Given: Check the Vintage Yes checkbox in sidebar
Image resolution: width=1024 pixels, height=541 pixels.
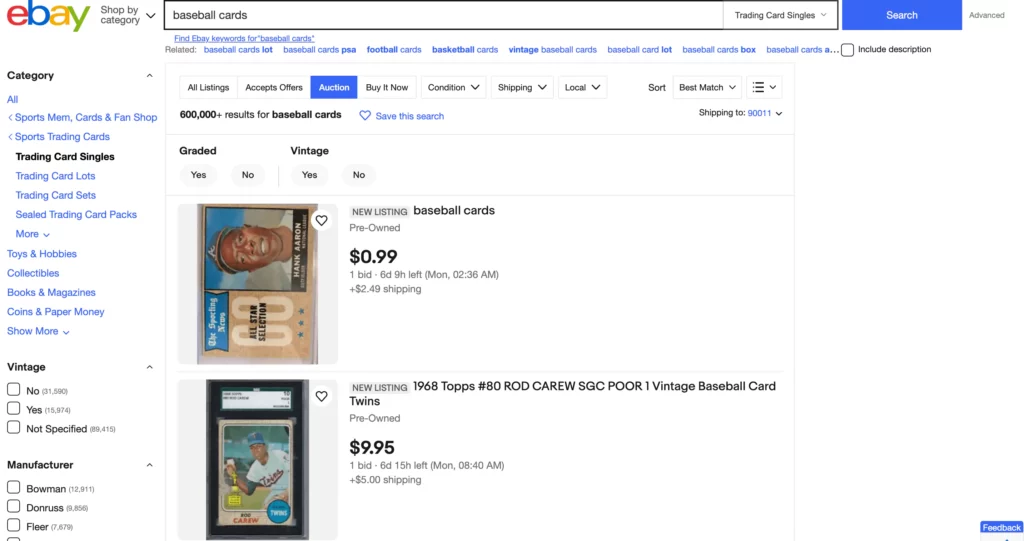Looking at the screenshot, I should click(14, 409).
